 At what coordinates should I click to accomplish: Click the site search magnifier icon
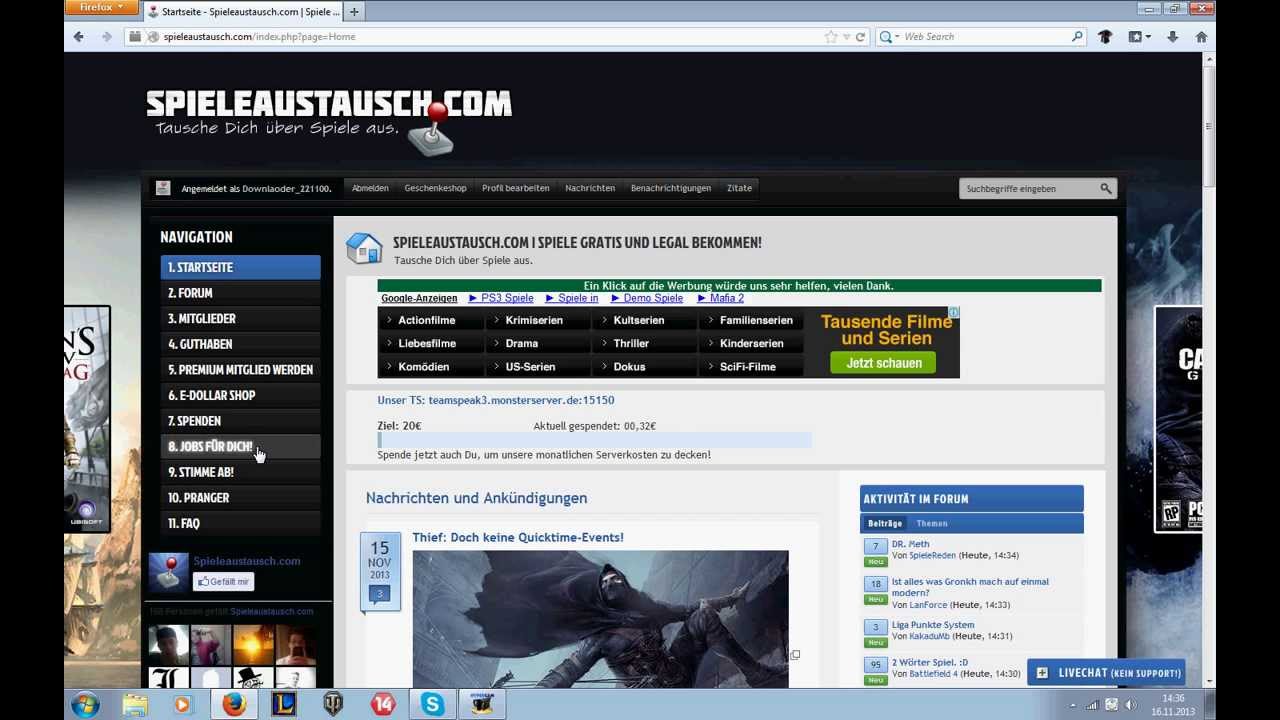(1106, 188)
